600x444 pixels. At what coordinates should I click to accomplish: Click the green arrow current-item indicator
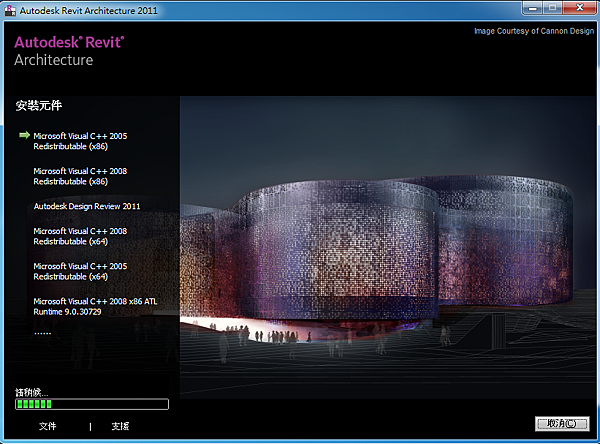coord(24,135)
